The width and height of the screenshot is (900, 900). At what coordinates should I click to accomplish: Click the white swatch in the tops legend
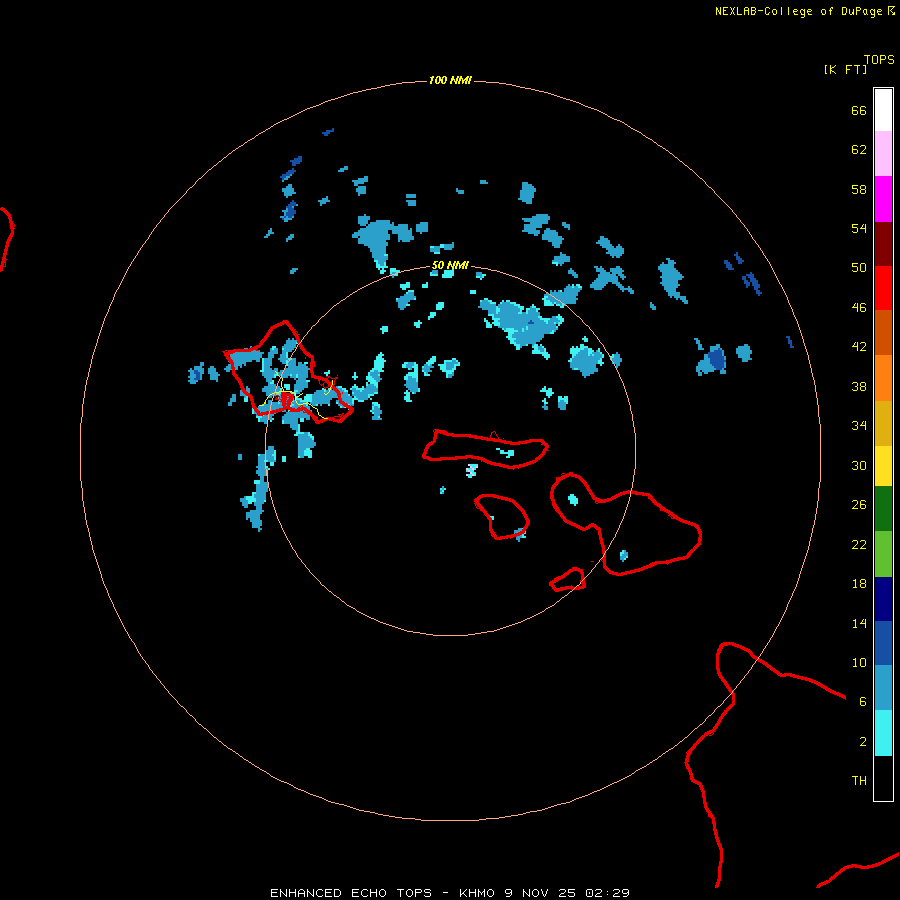pos(883,110)
